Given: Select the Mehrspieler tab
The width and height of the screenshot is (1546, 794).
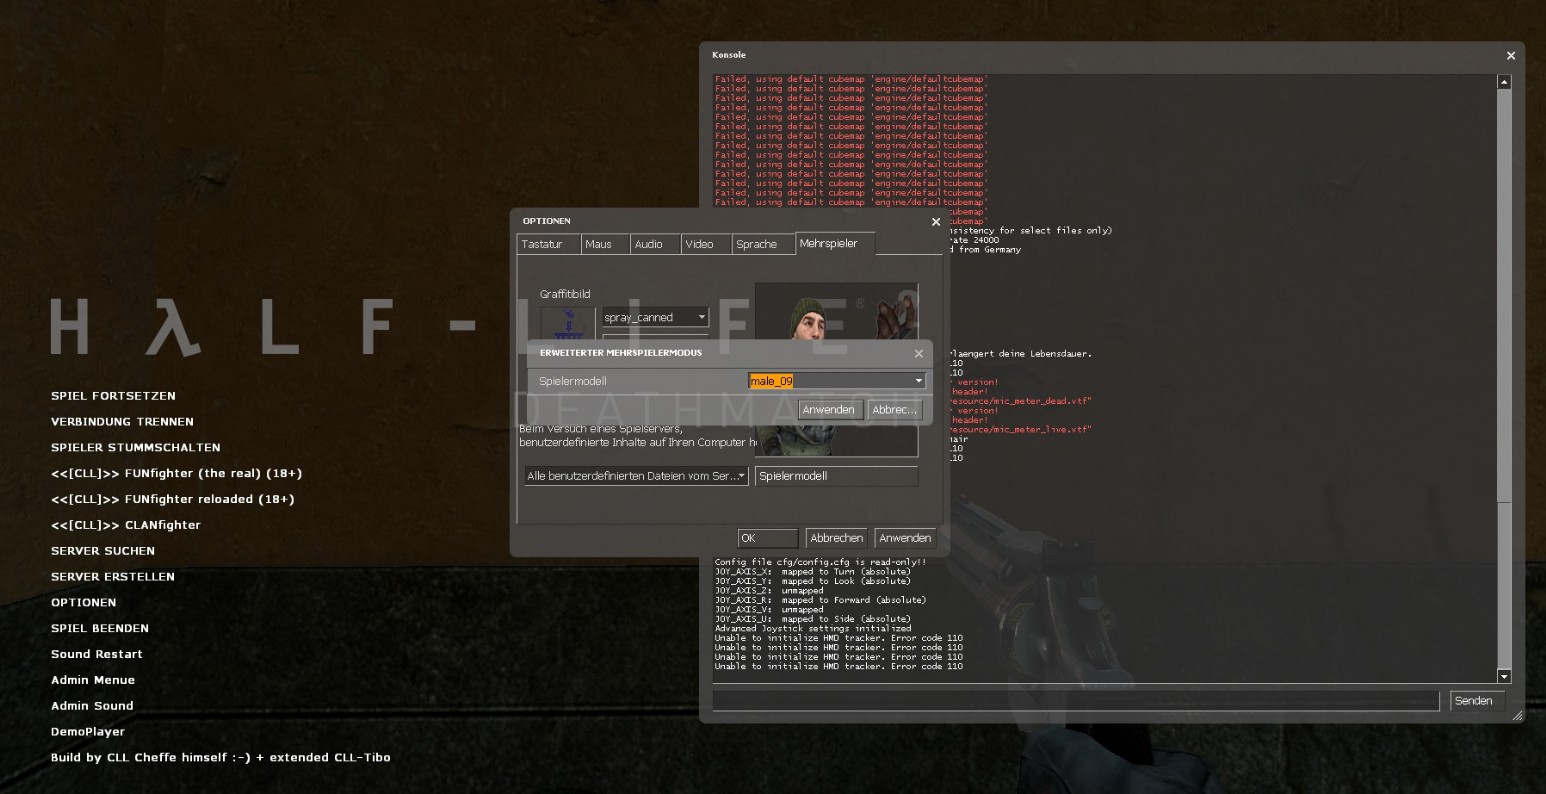Looking at the screenshot, I should tap(835, 243).
